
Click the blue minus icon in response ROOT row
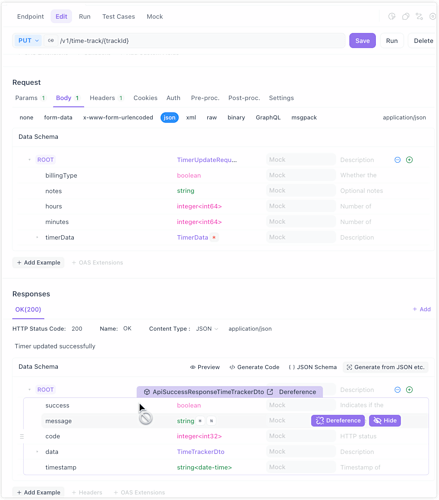397,390
